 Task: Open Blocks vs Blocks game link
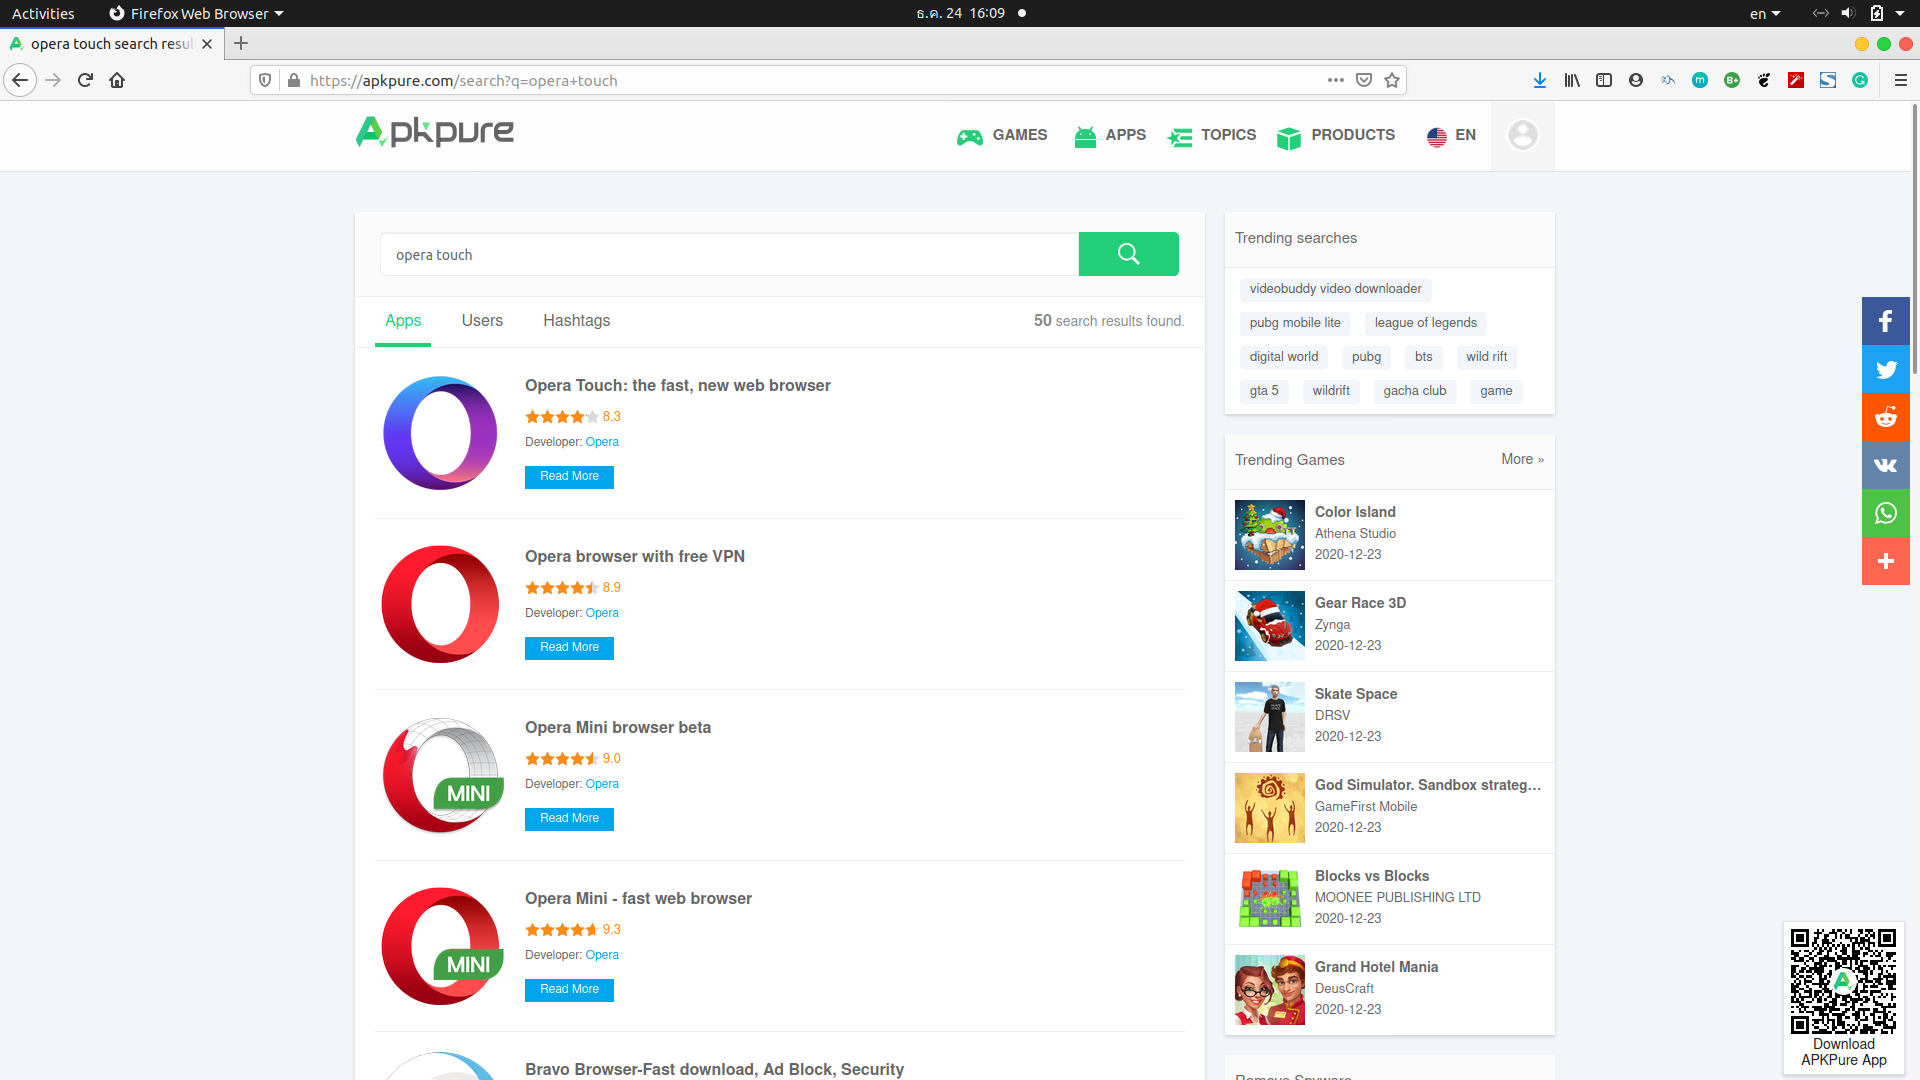(x=1372, y=876)
